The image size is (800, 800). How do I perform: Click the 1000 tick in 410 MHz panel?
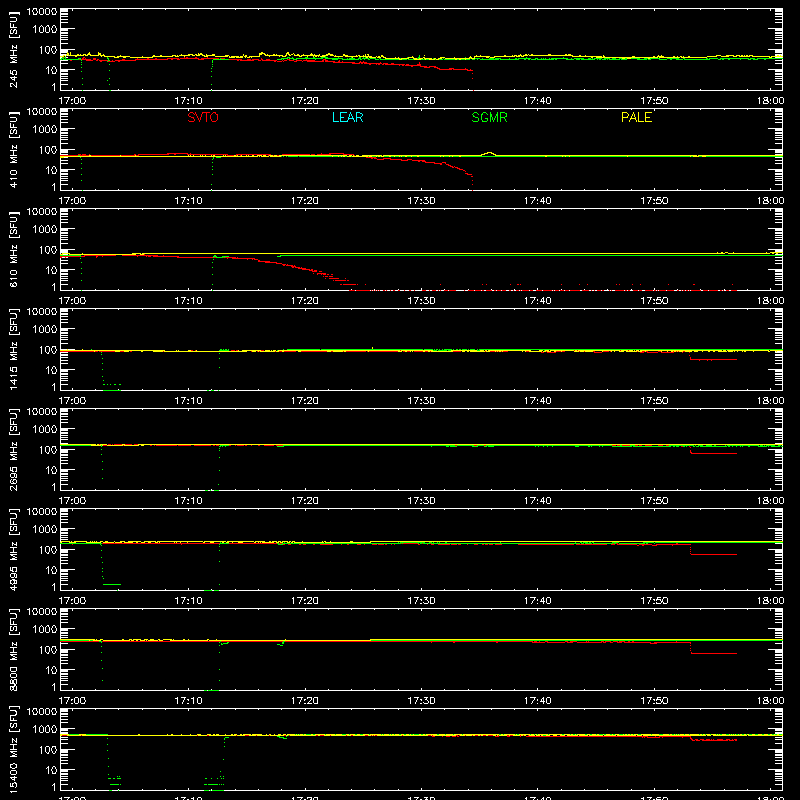coord(45,130)
